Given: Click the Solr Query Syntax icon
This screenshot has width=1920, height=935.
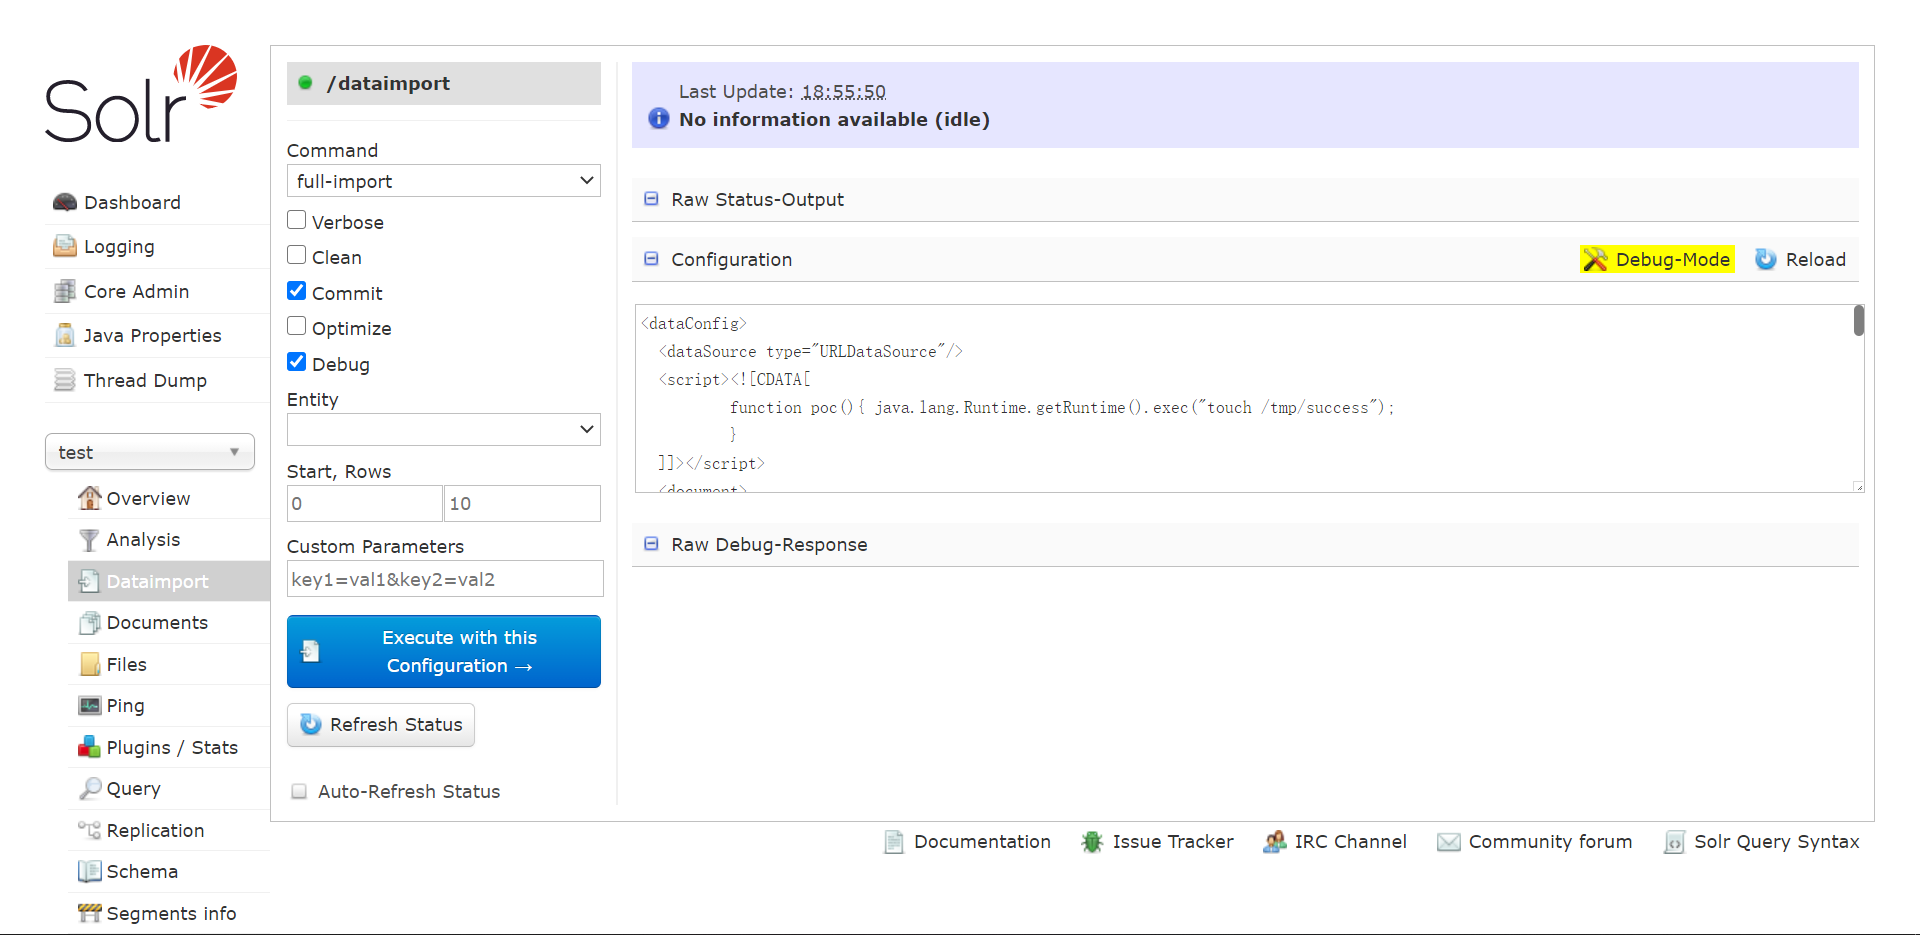Looking at the screenshot, I should (1674, 842).
